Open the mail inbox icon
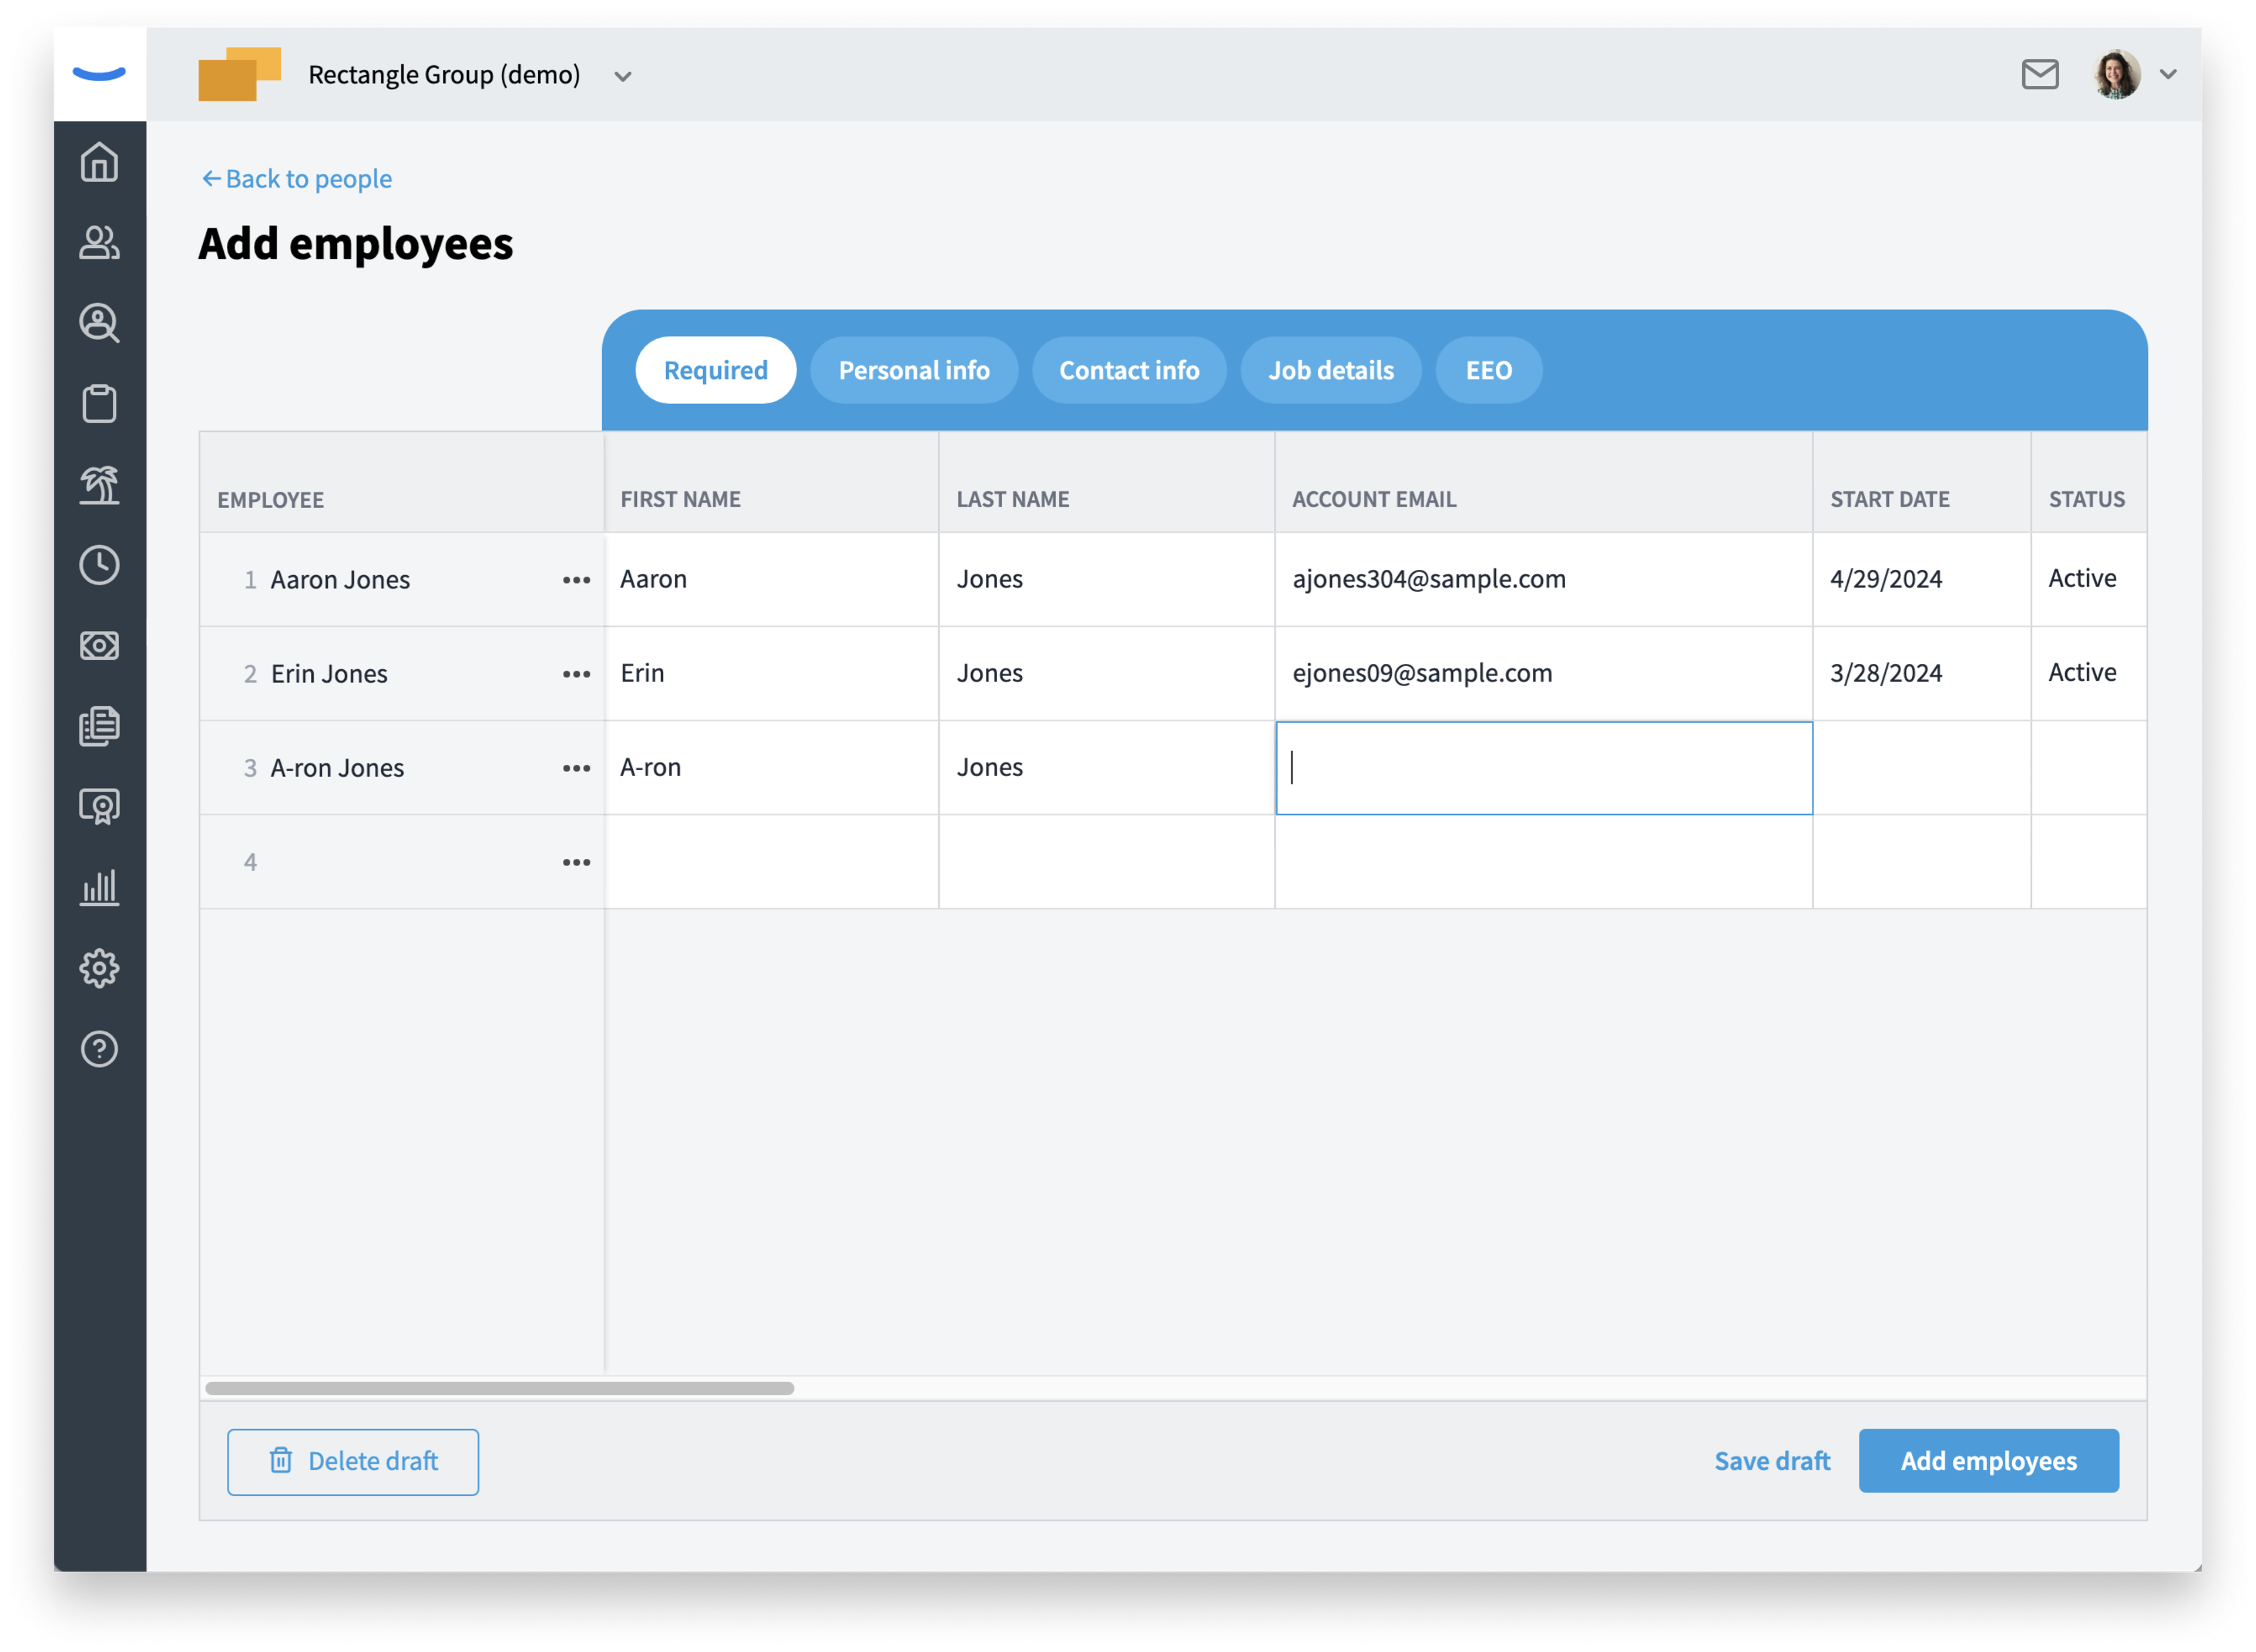The width and height of the screenshot is (2256, 1652). pos(2040,74)
